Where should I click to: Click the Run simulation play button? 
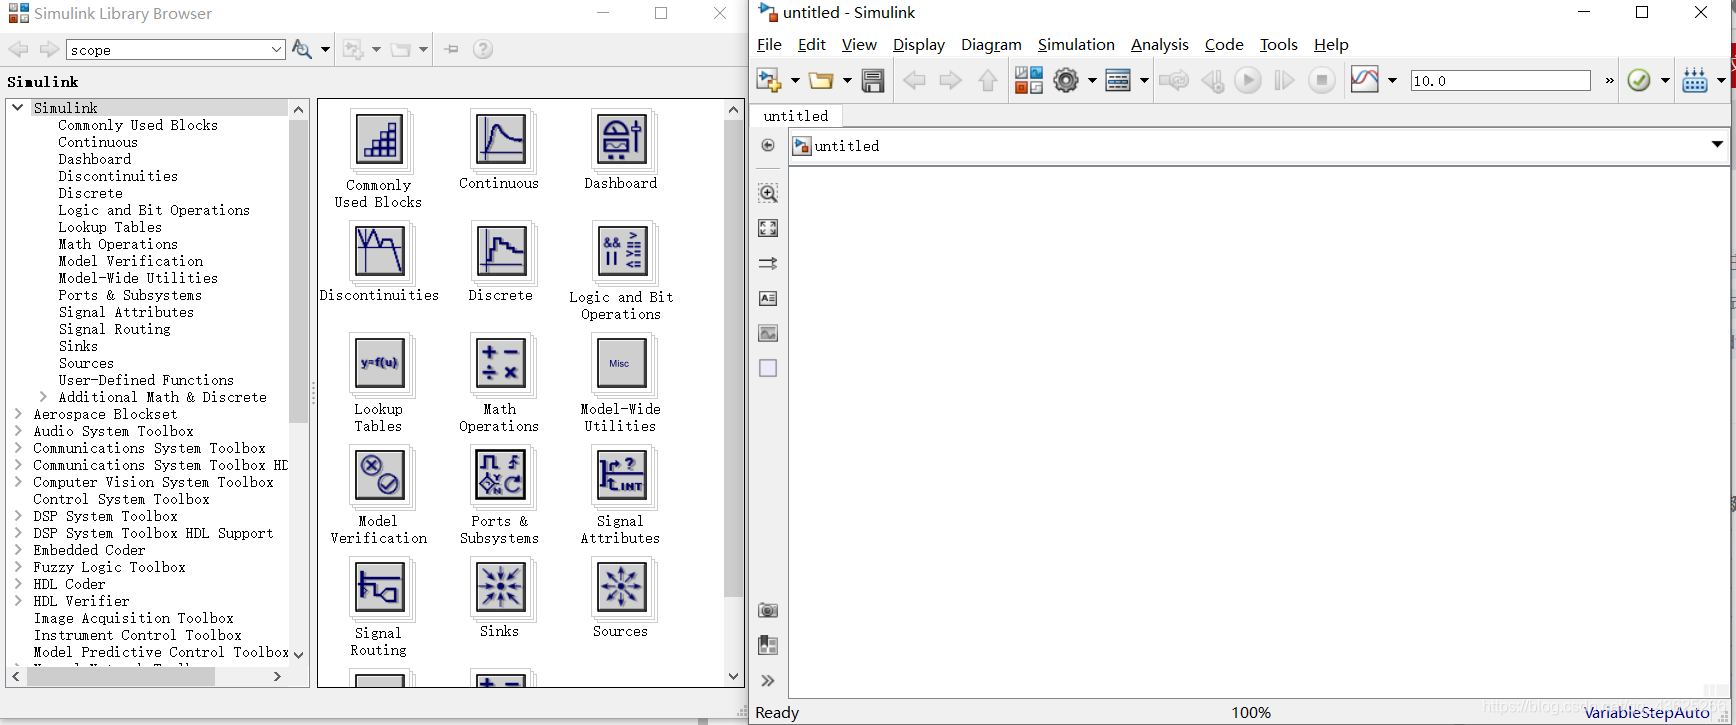pyautogui.click(x=1248, y=80)
